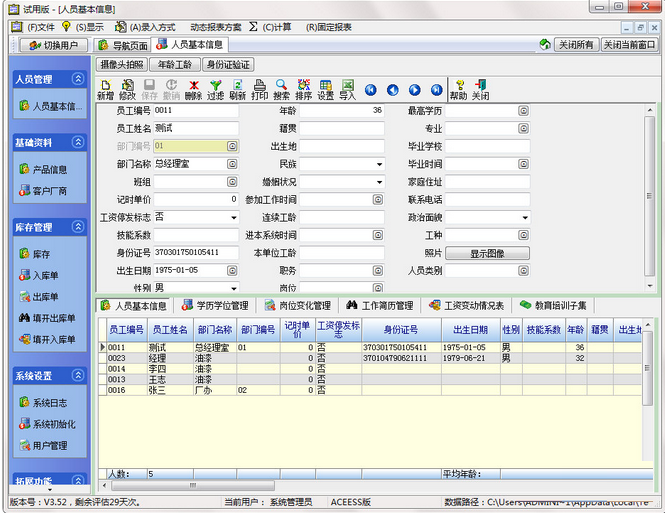Switch to the 导航页面 tab

pyautogui.click(x=122, y=45)
